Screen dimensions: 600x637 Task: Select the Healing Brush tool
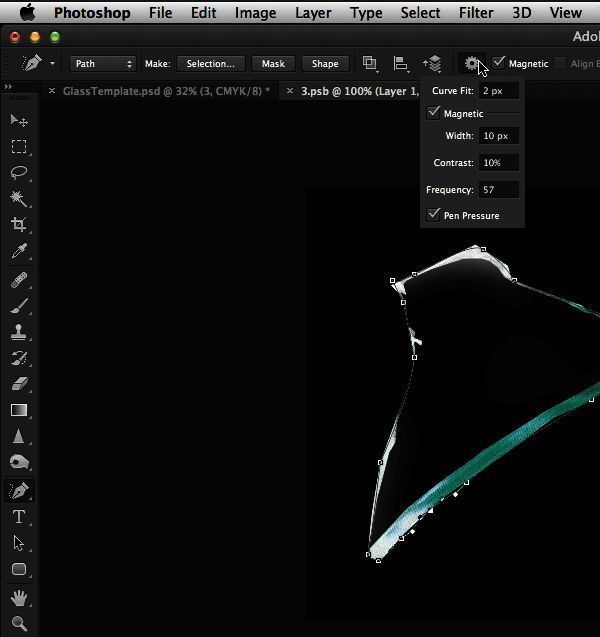(19, 280)
